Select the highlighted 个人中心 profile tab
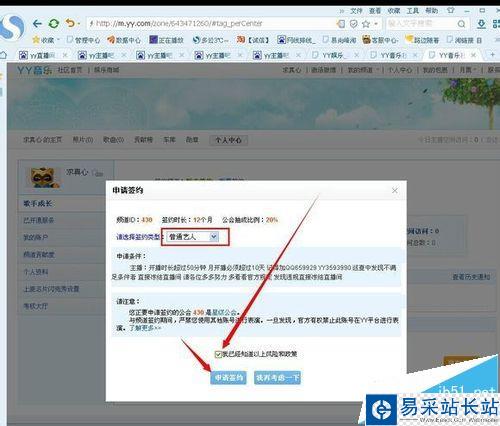The width and height of the screenshot is (500, 426). click(228, 140)
